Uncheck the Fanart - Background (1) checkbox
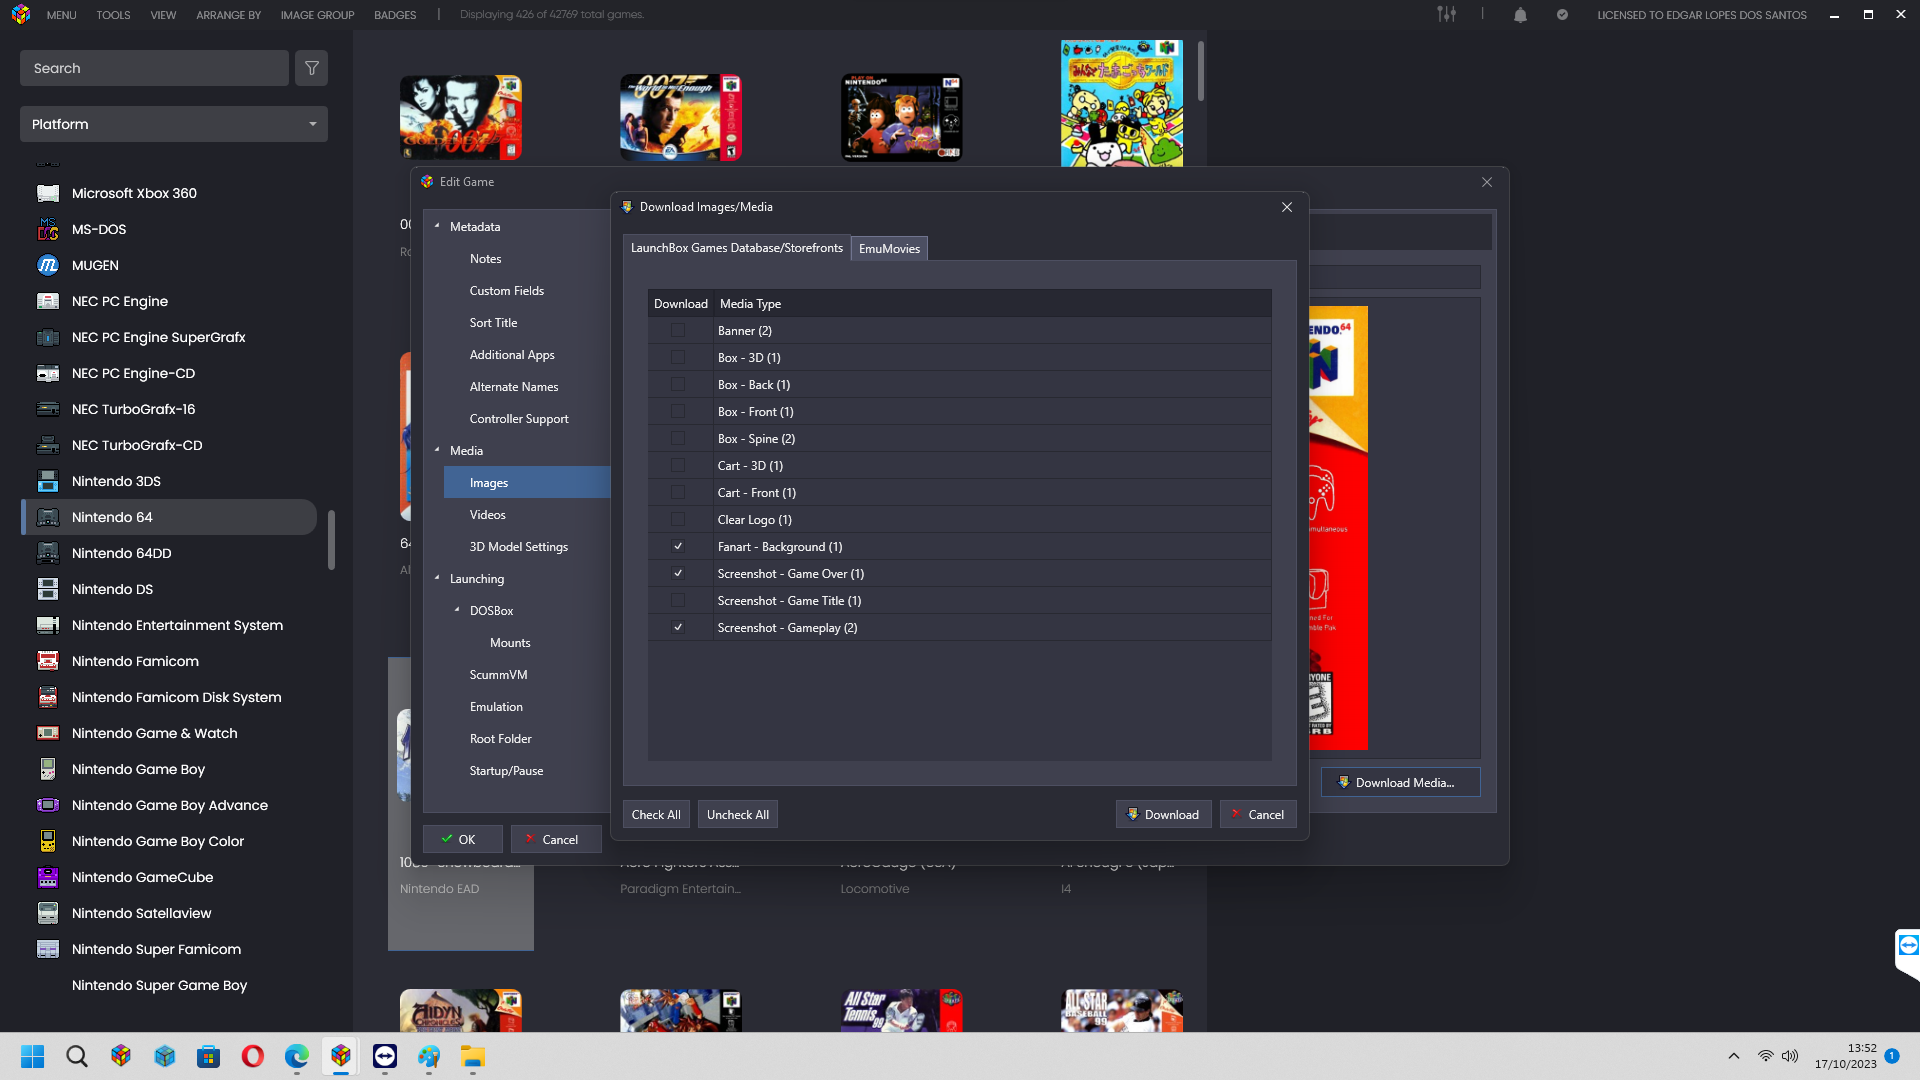The width and height of the screenshot is (1920, 1080). pyautogui.click(x=678, y=546)
